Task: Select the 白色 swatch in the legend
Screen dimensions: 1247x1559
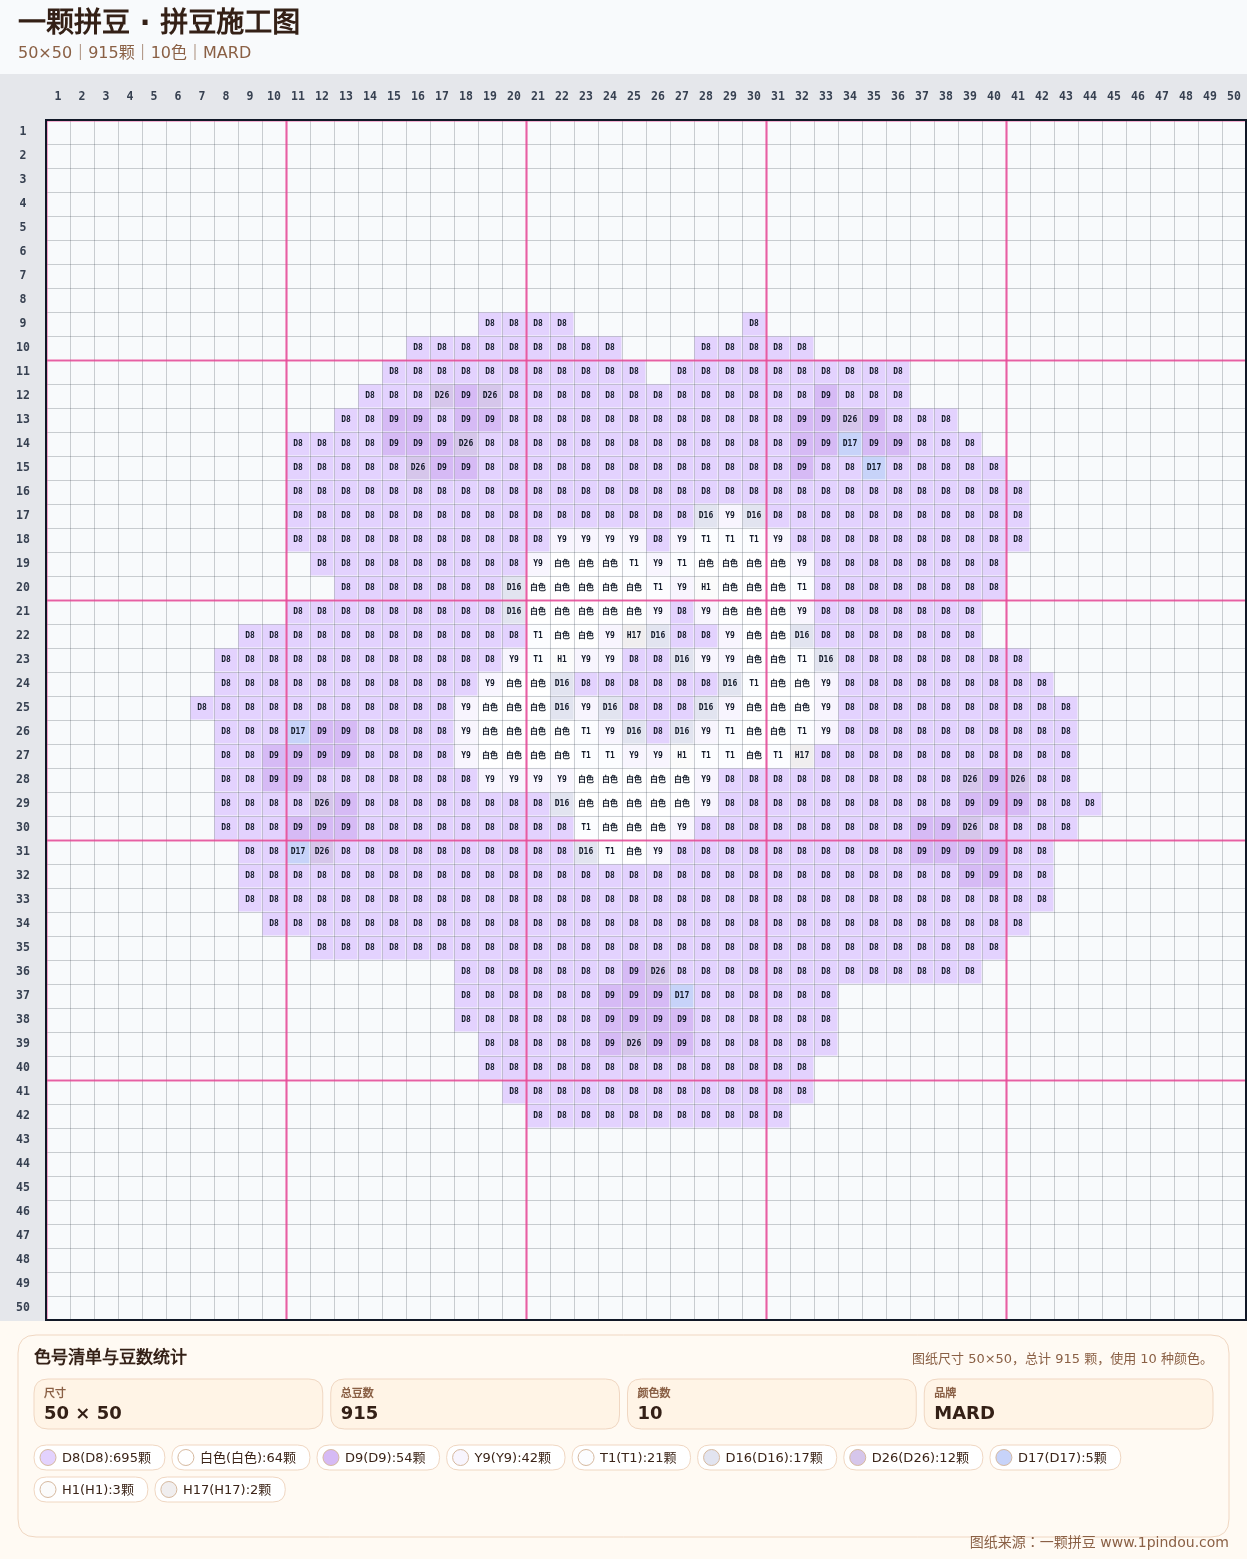Action: 186,1458
